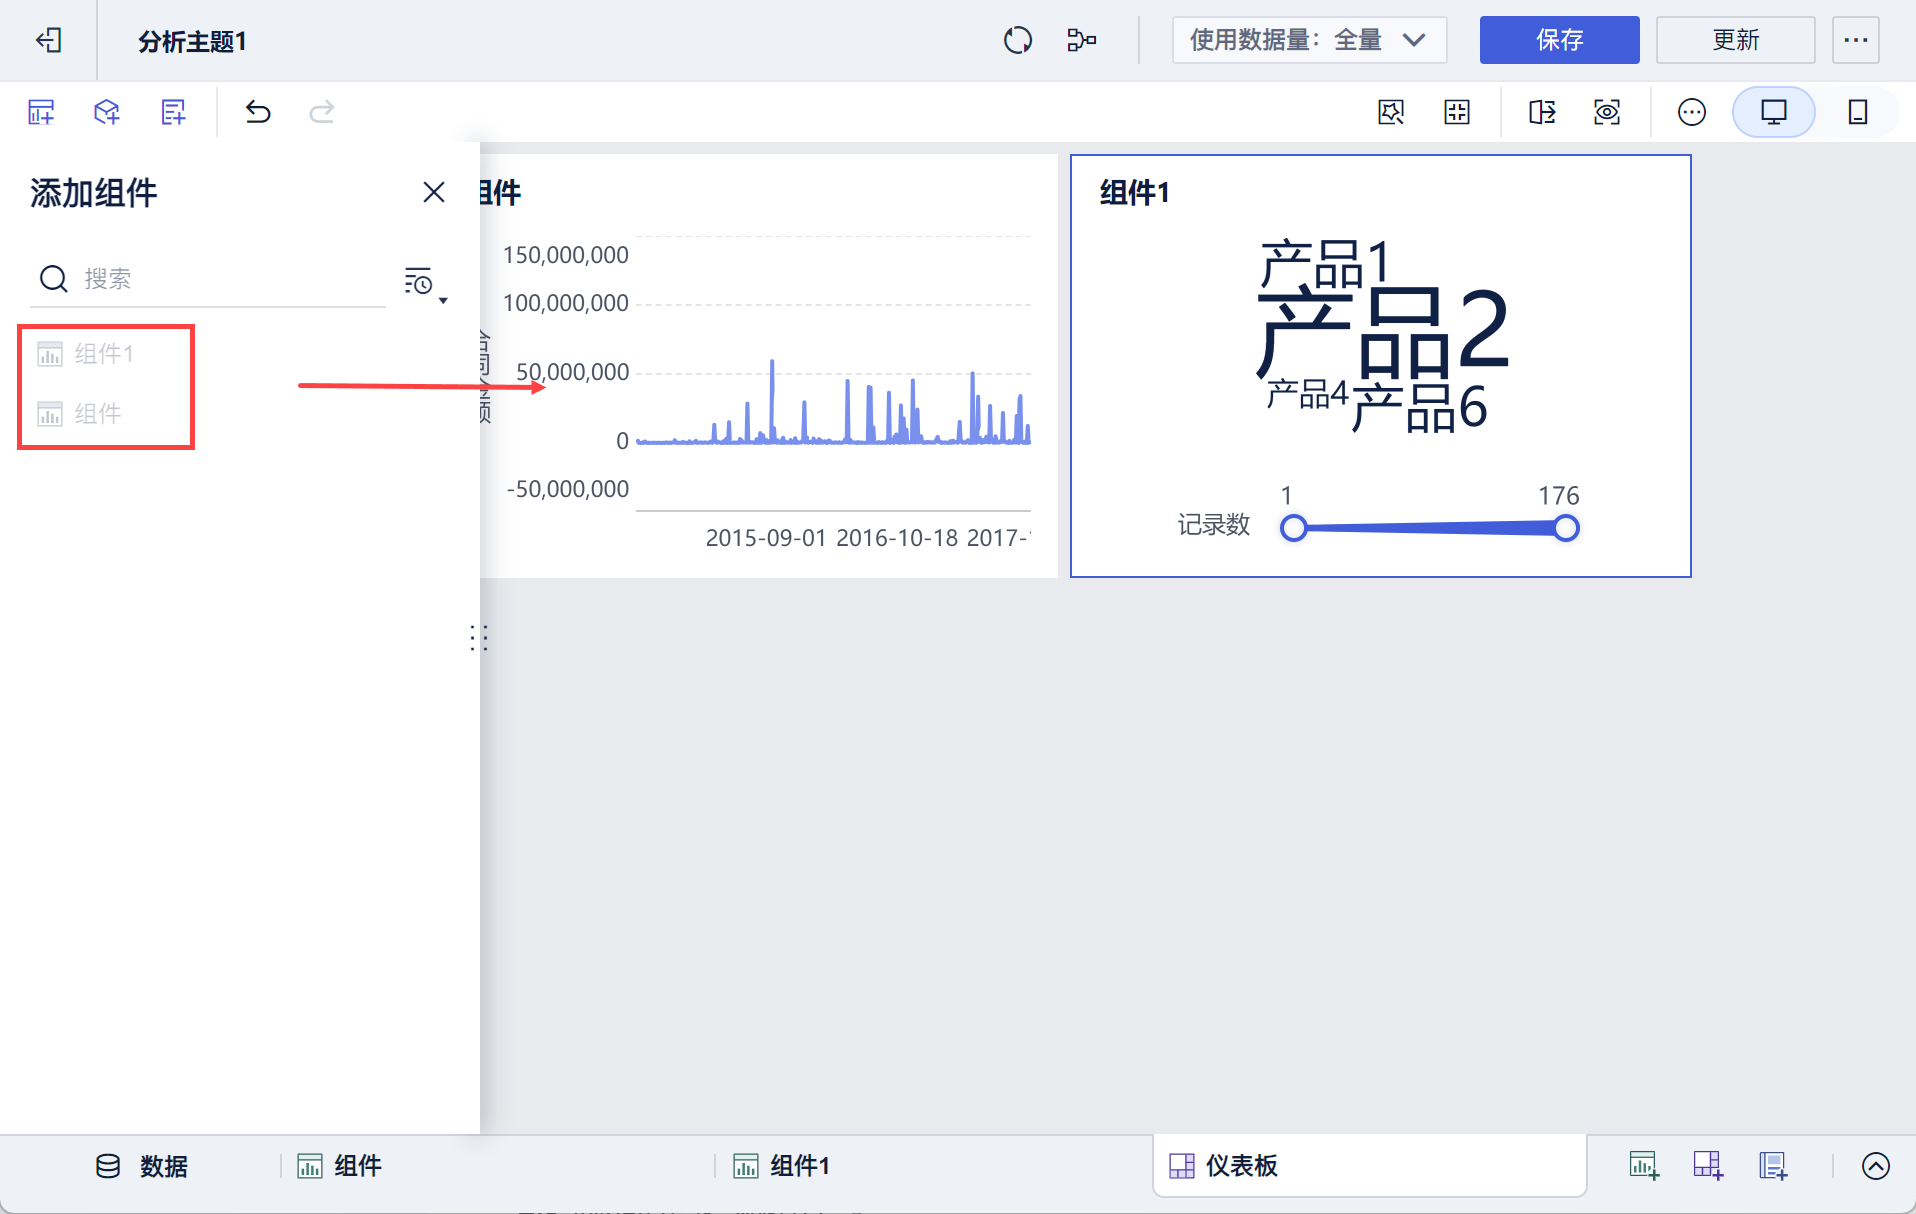The height and width of the screenshot is (1214, 1916).
Task: Click the add text page icon in bottom bar
Action: (1773, 1166)
